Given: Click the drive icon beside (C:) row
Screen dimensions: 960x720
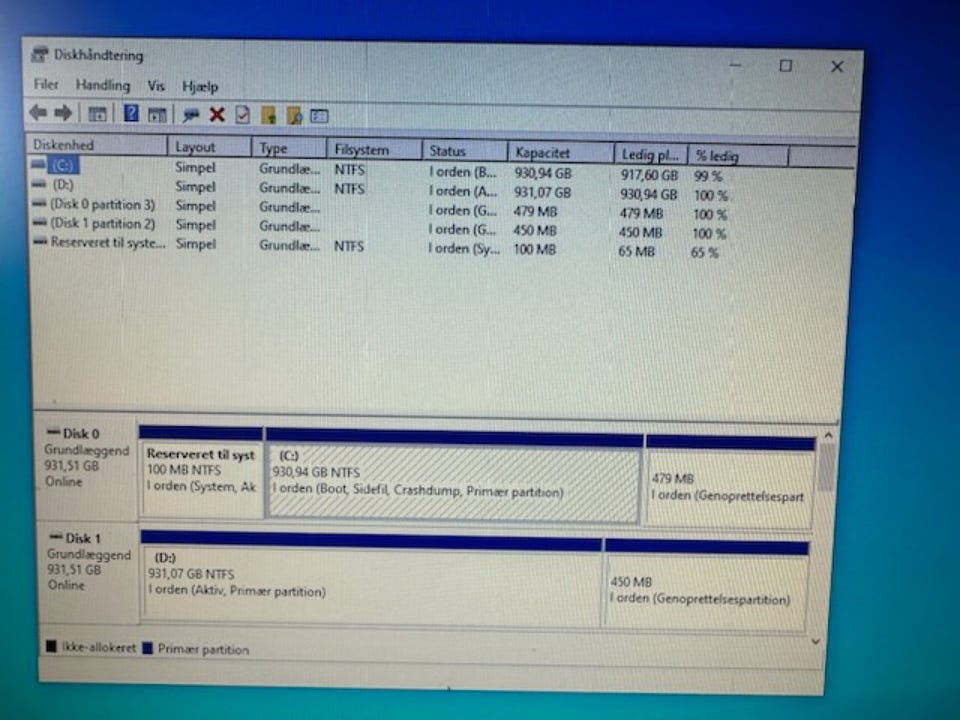Looking at the screenshot, I should (x=39, y=164).
